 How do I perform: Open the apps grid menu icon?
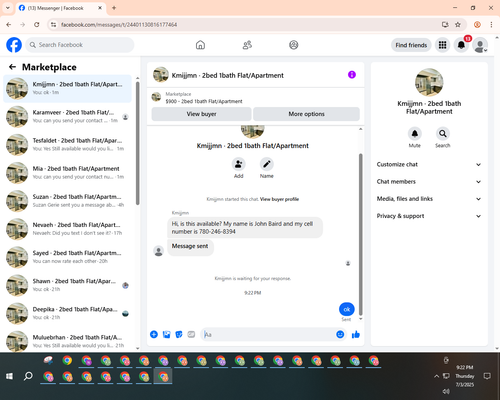[442, 45]
